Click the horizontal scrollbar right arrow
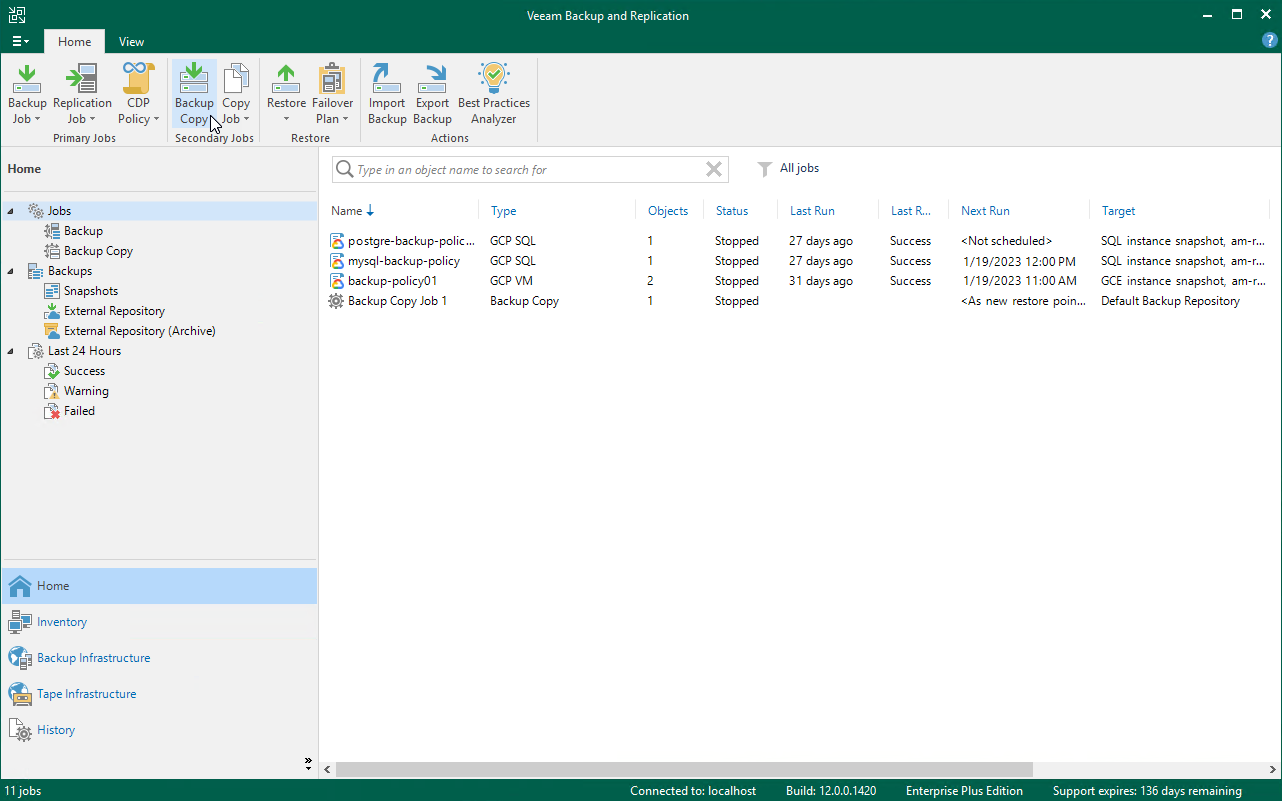Image resolution: width=1282 pixels, height=801 pixels. pos(1273,769)
